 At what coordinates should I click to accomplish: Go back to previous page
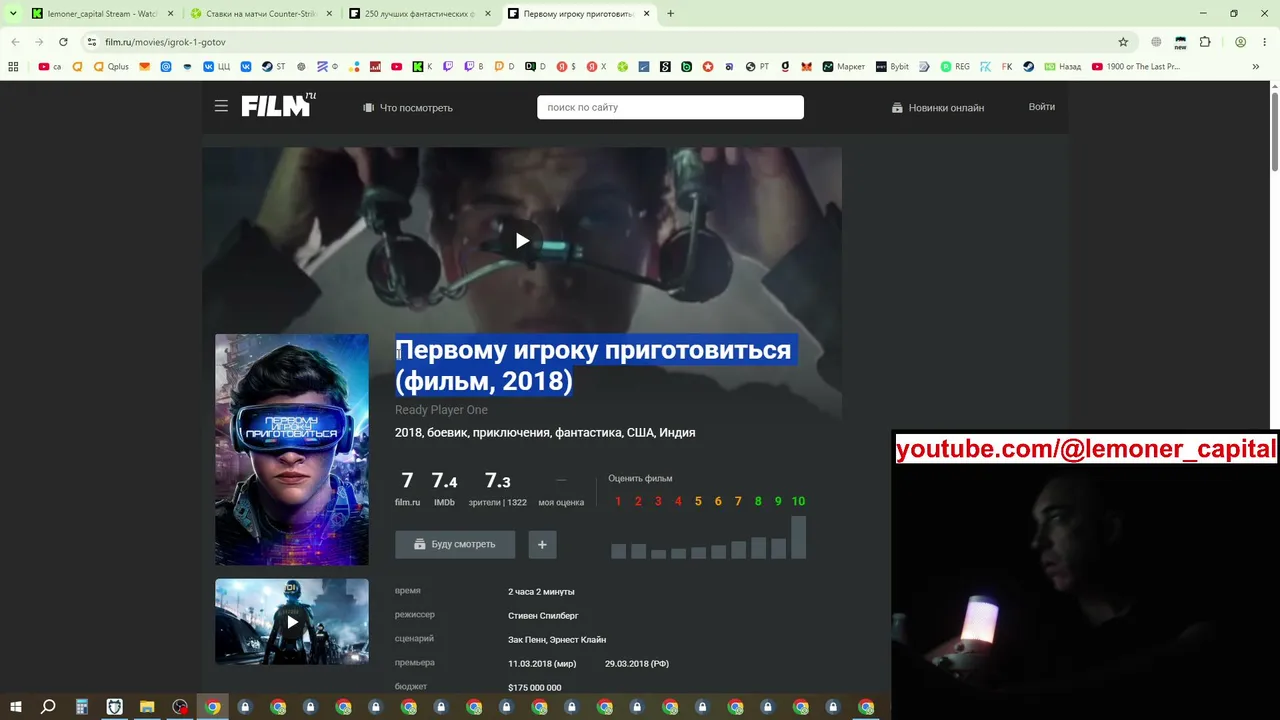(14, 42)
